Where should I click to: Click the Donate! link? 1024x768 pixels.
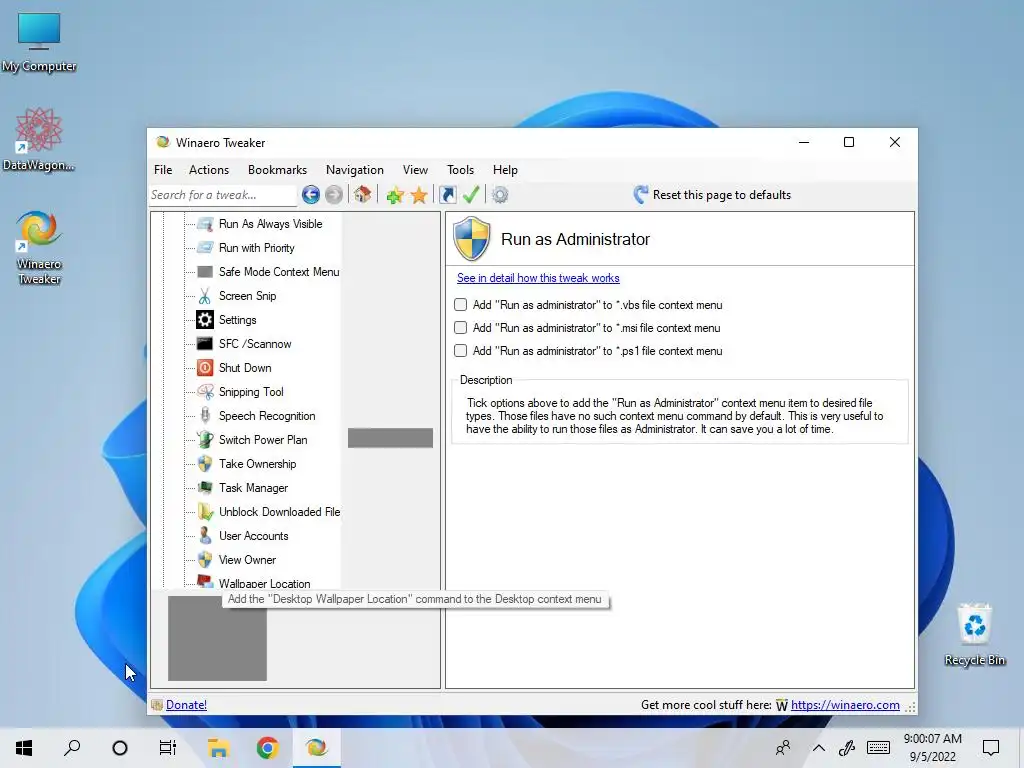coord(186,705)
